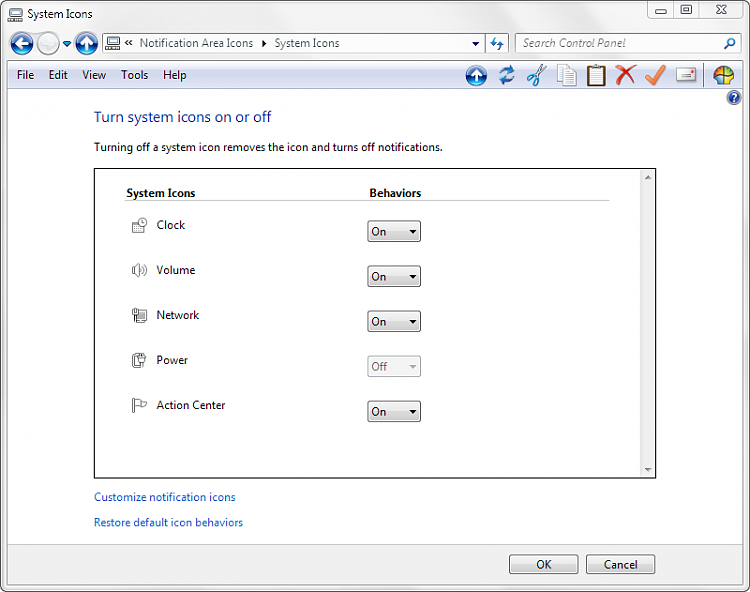Select the Action Center label text
Viewport: 750px width, 592px height.
[191, 405]
